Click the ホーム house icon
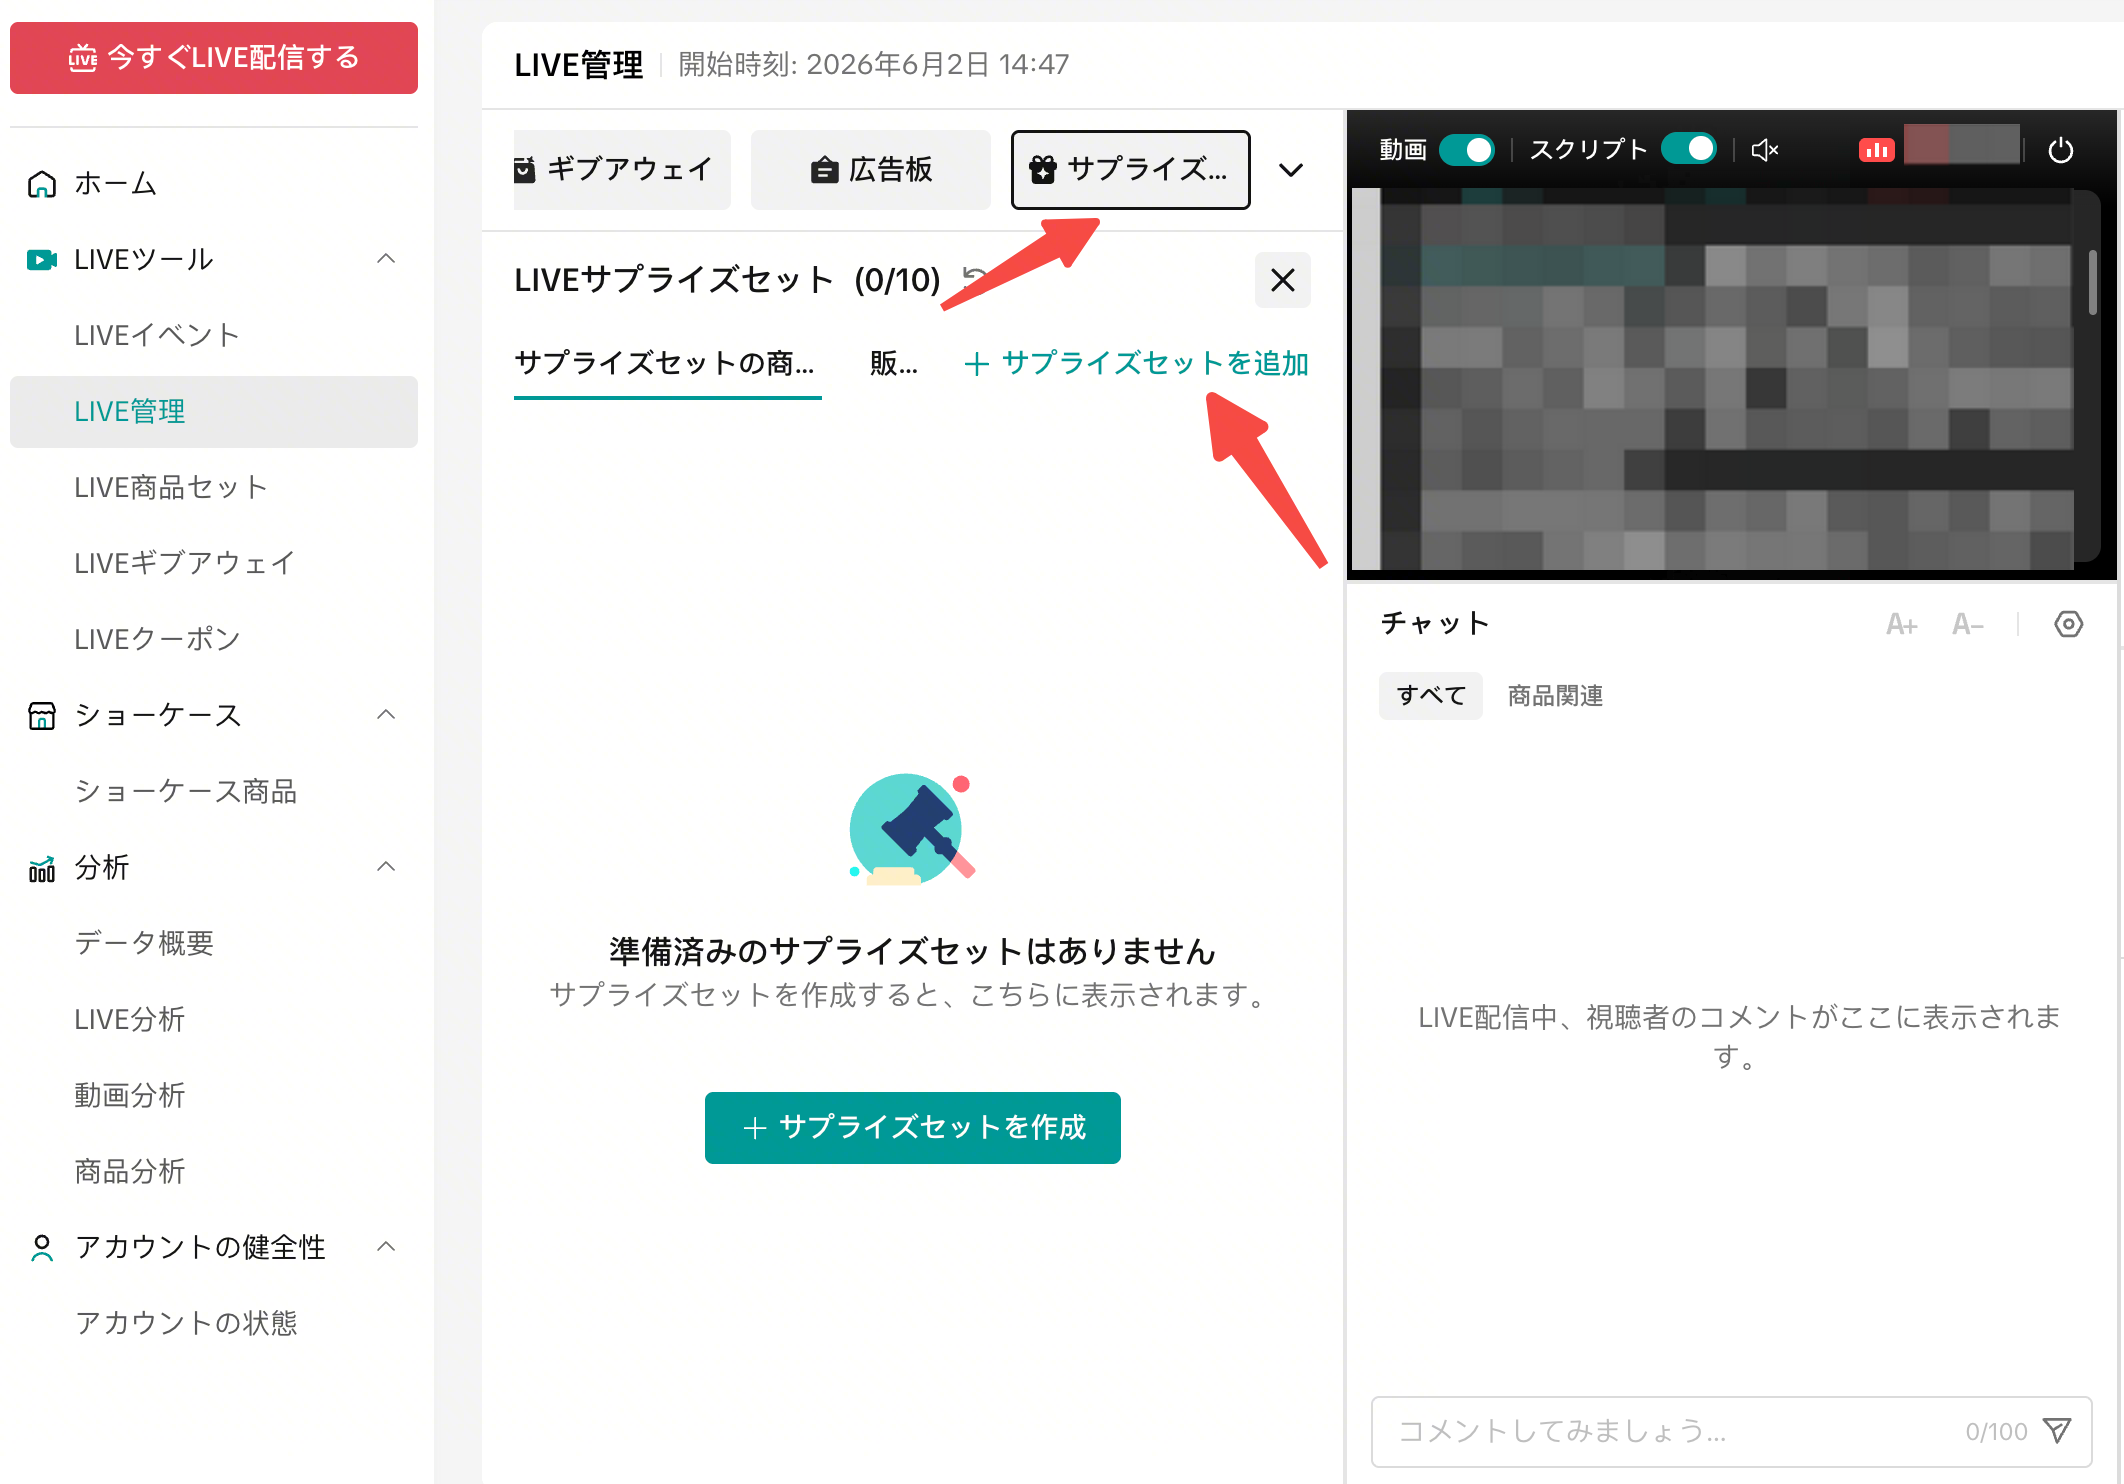 point(41,184)
